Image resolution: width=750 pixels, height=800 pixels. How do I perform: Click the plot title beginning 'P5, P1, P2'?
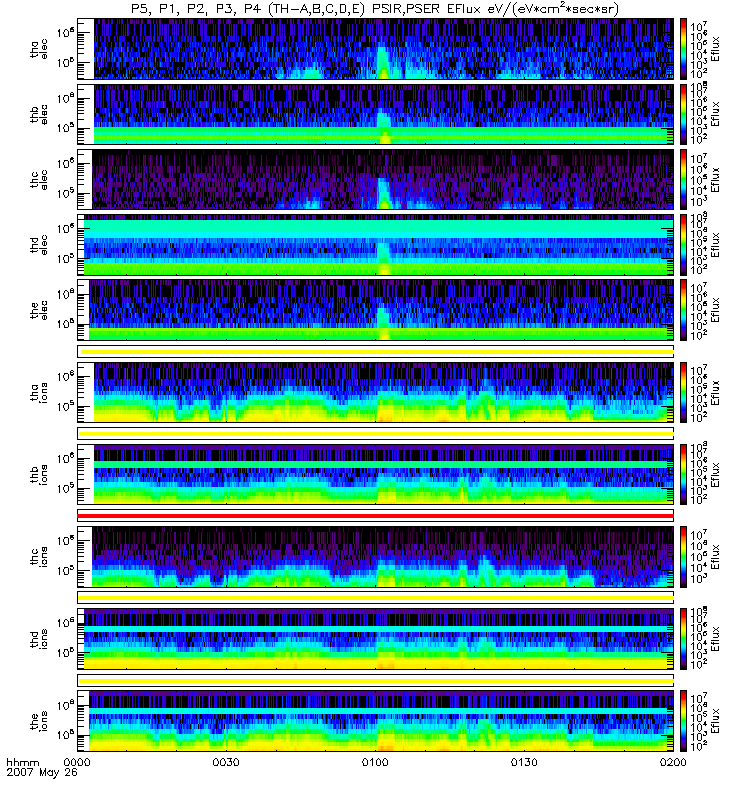click(x=375, y=9)
